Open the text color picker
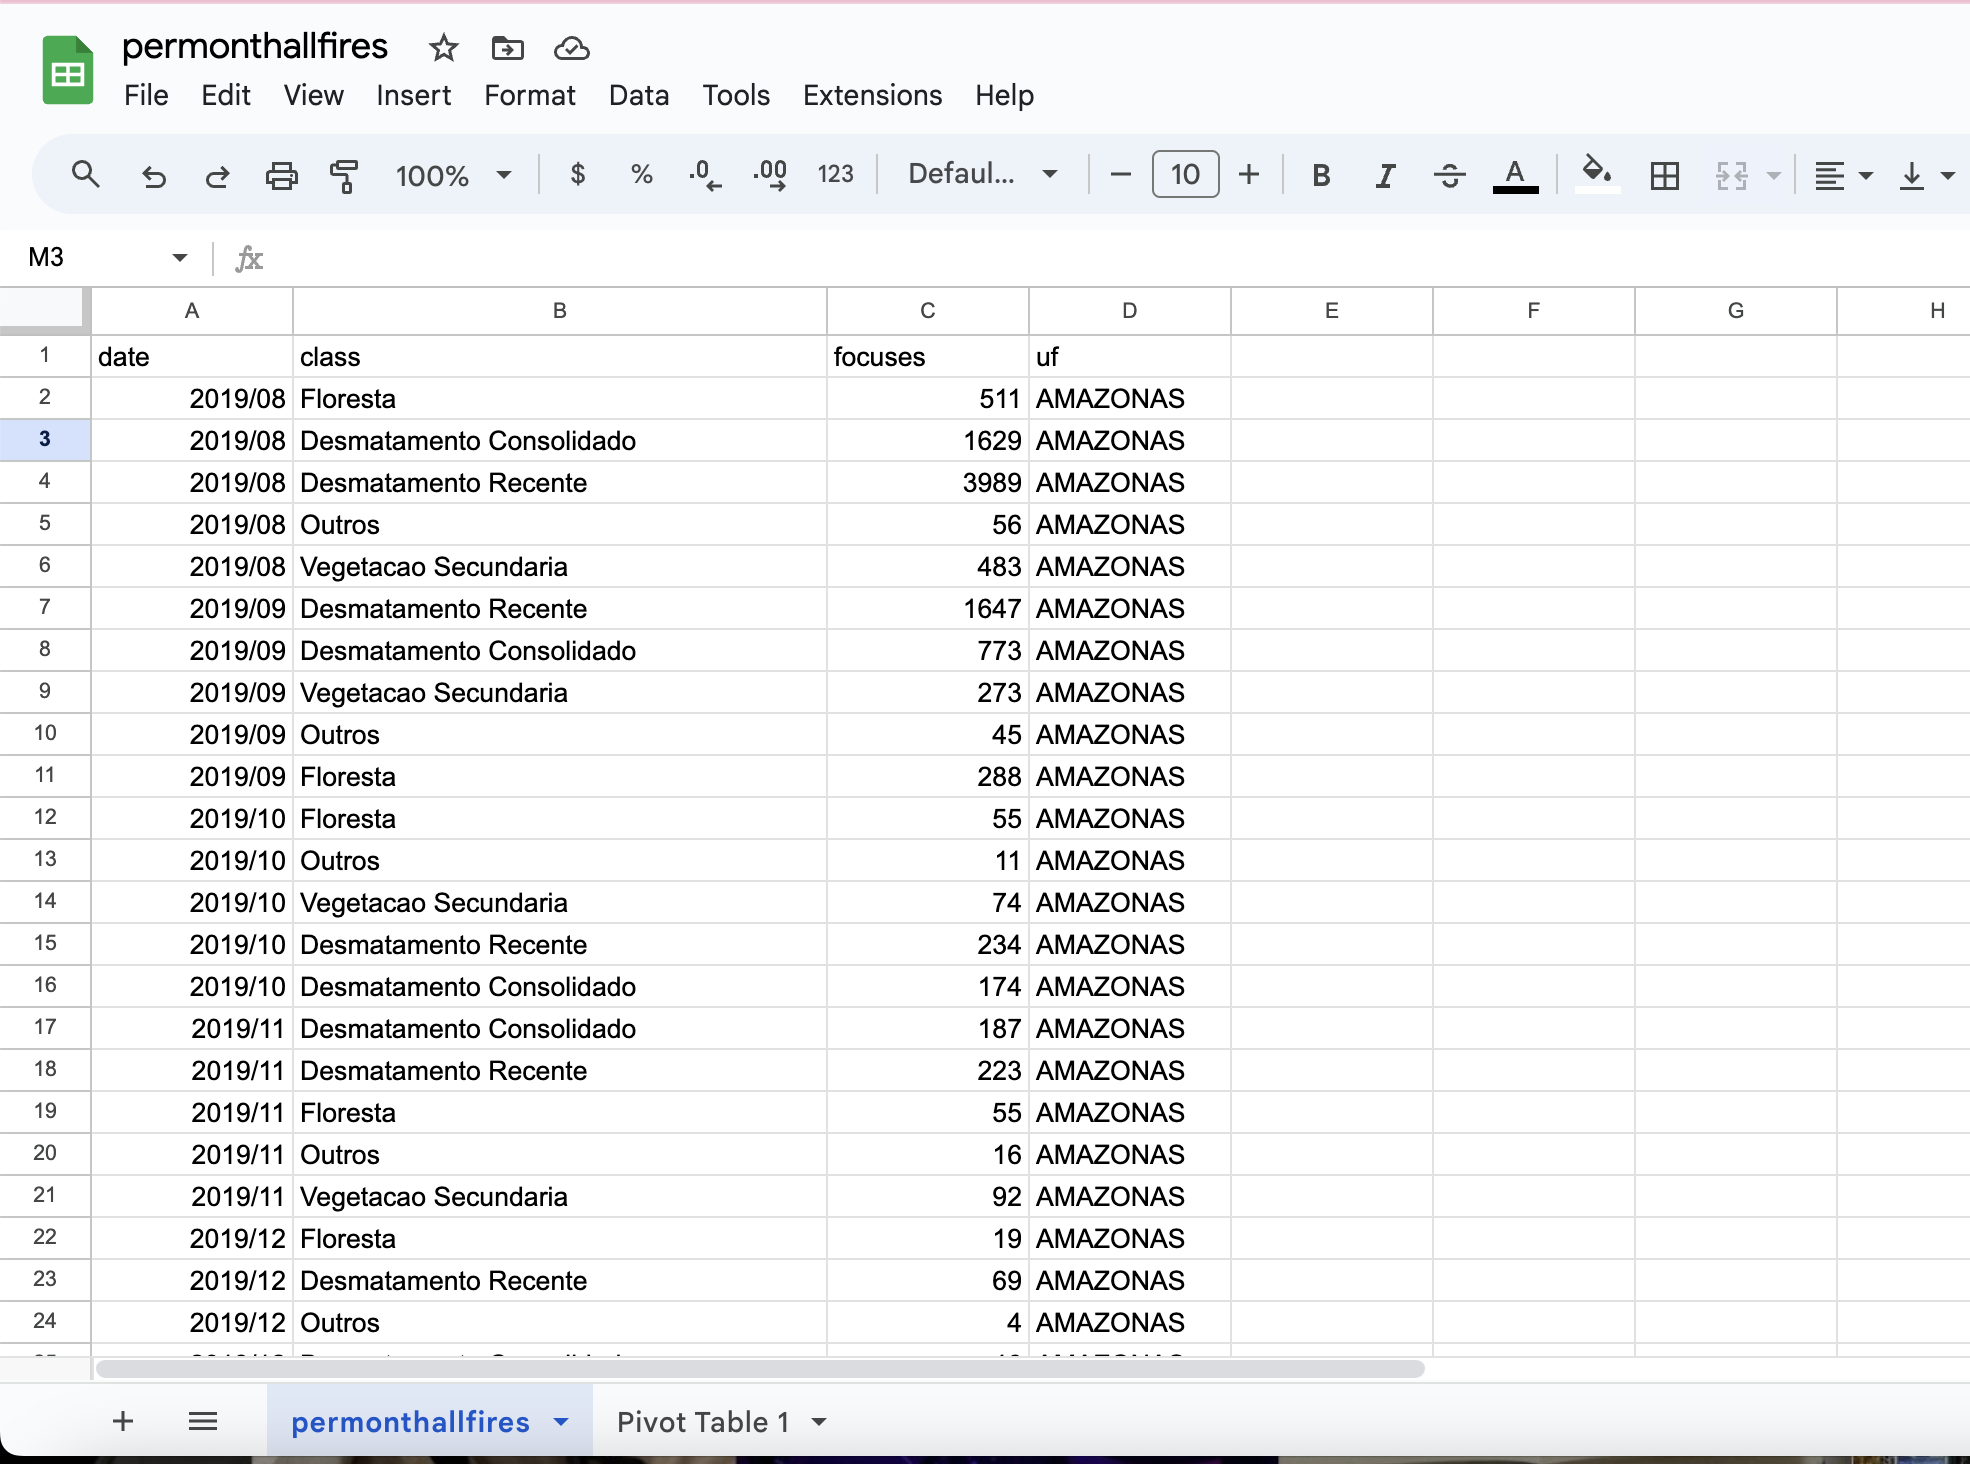 pyautogui.click(x=1515, y=176)
